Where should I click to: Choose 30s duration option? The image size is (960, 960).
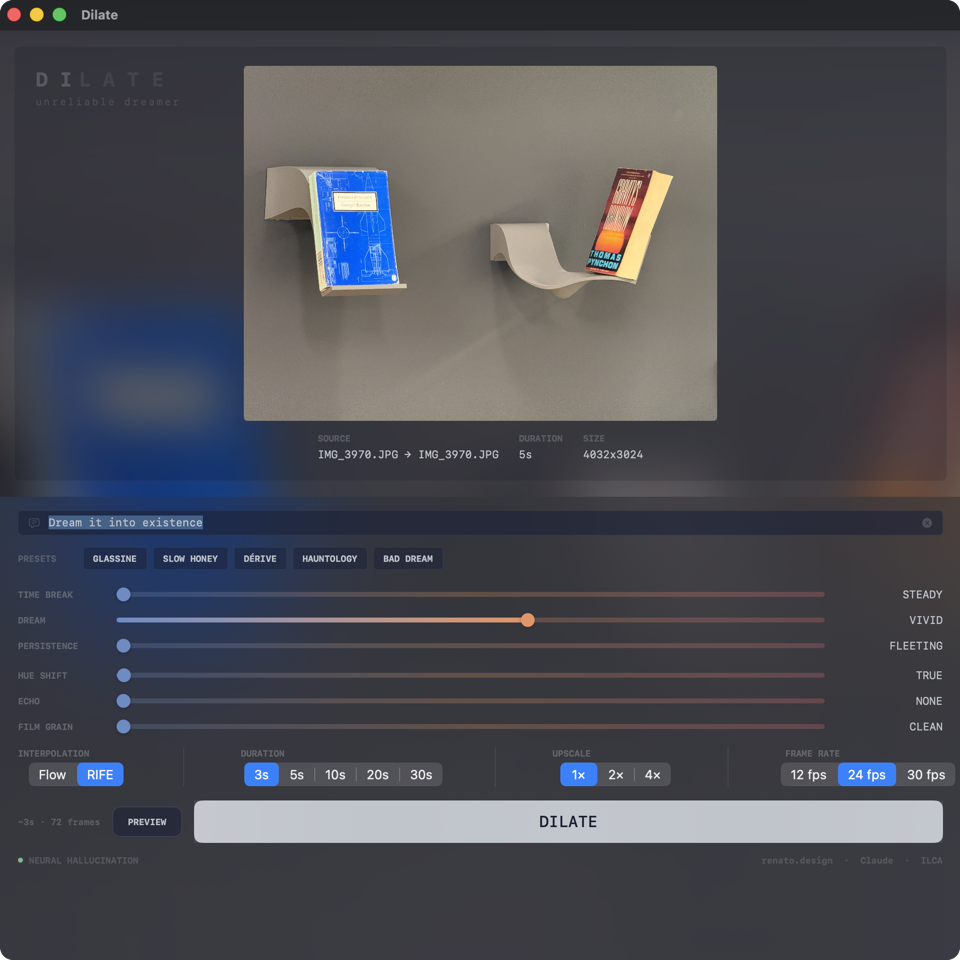[x=421, y=775]
